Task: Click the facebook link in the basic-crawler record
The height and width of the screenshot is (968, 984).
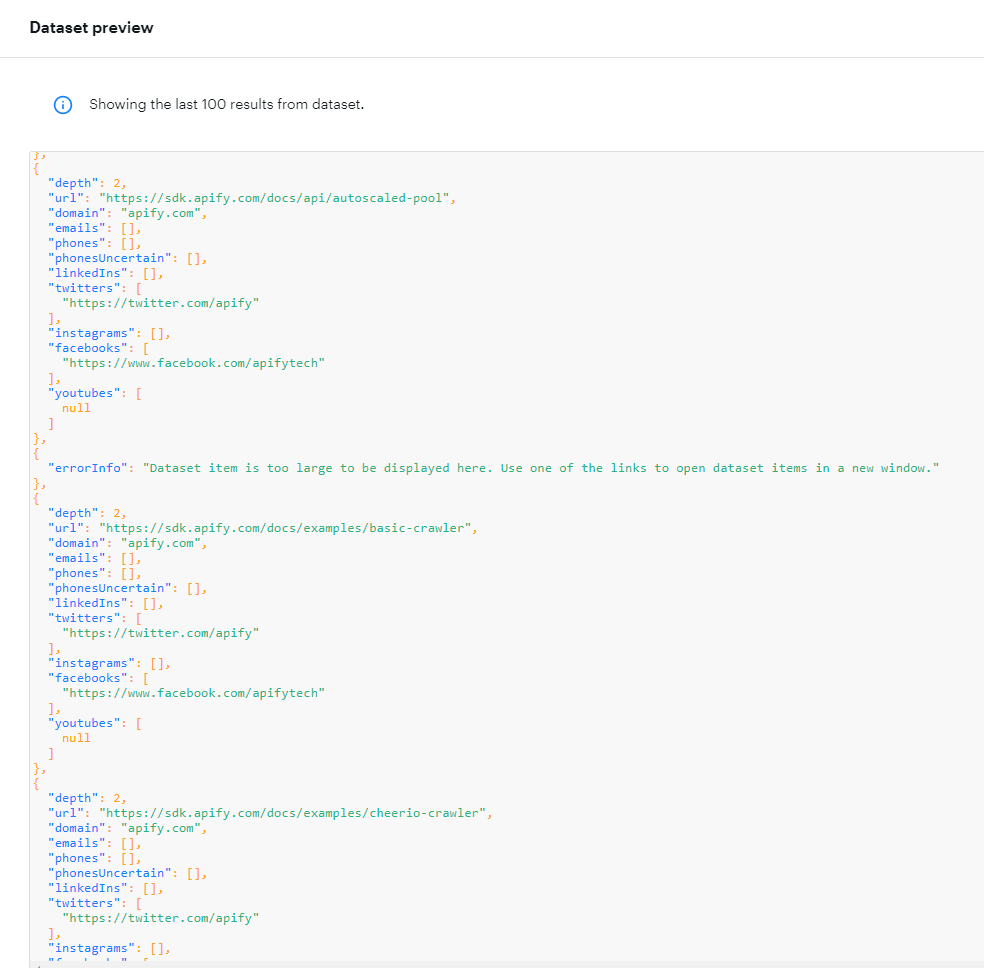Action: [193, 693]
